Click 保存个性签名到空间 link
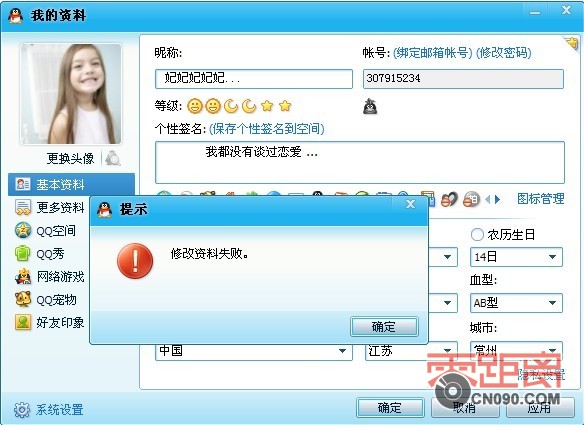584x425 pixels. (x=266, y=129)
